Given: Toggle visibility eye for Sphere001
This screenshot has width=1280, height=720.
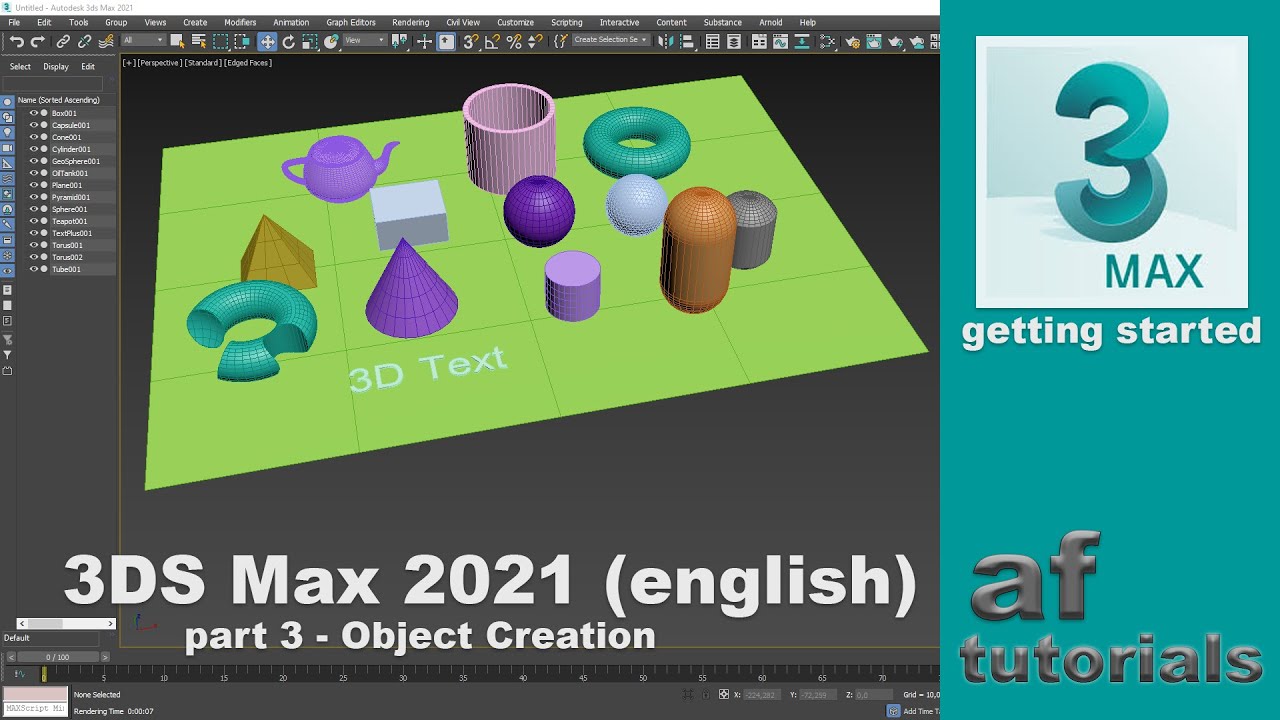Looking at the screenshot, I should click(34, 209).
